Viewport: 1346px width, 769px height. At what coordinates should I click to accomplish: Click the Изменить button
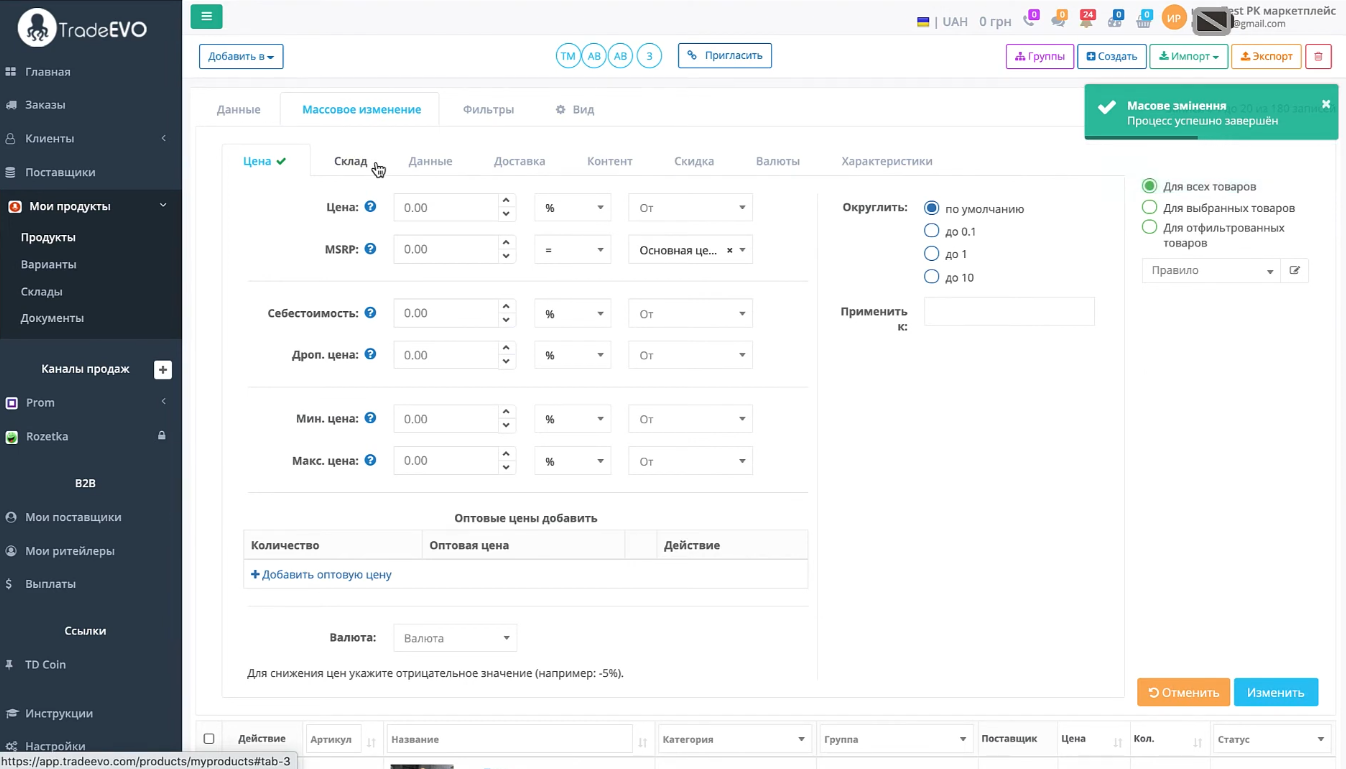click(1276, 692)
